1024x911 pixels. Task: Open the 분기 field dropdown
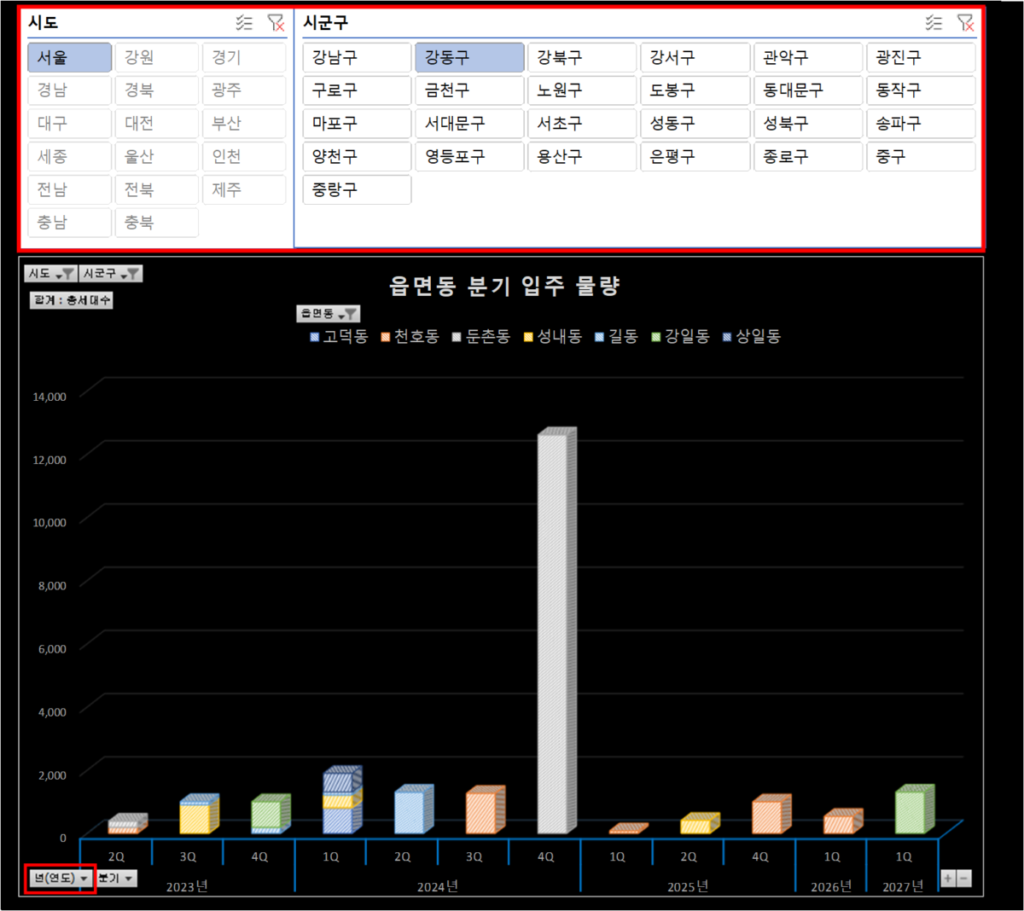click(117, 878)
